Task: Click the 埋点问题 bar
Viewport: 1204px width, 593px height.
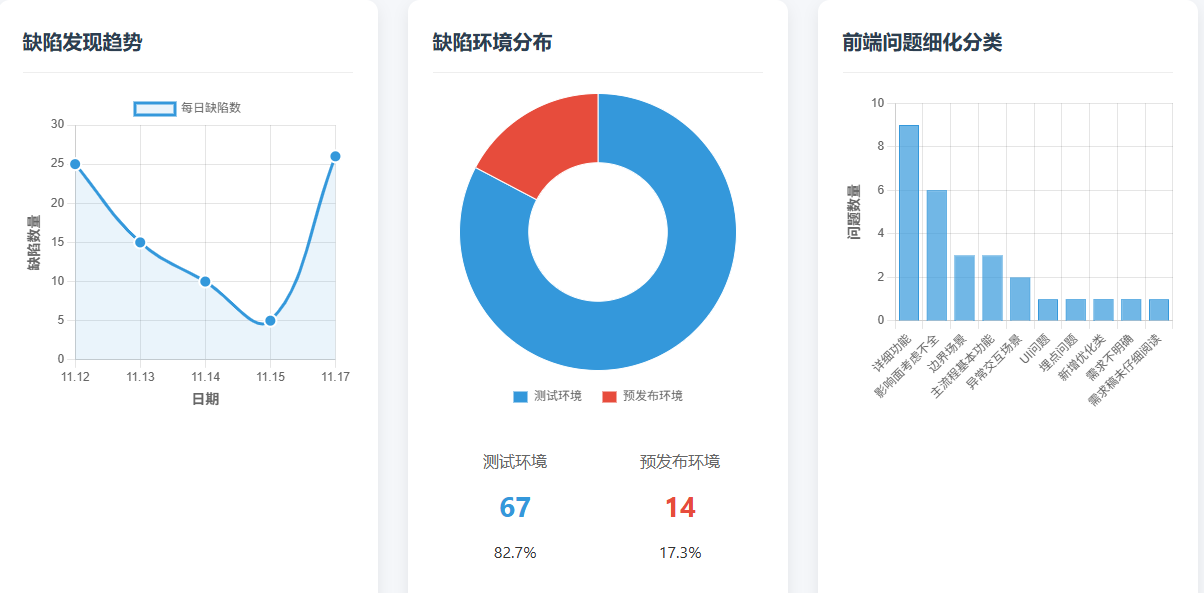Action: click(x=1075, y=310)
